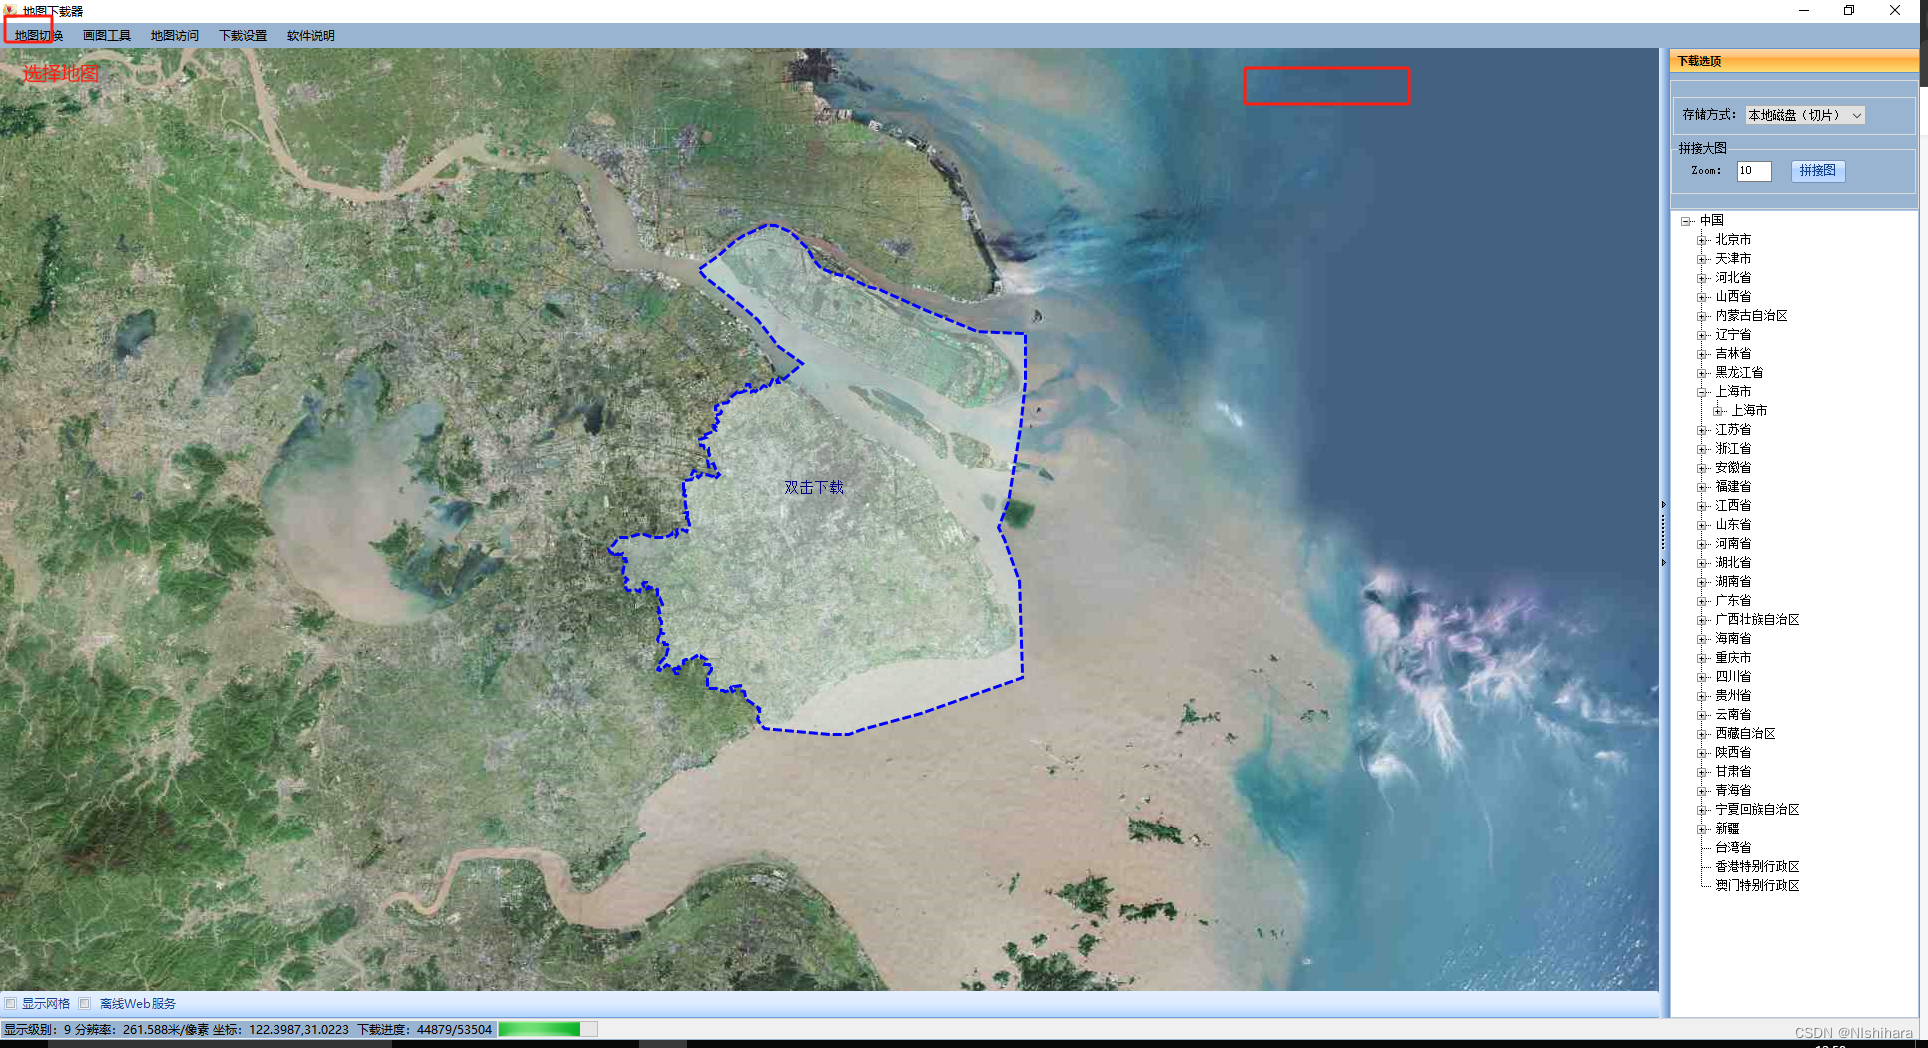Open the 下载设置 menu
This screenshot has height=1048, width=1928.
point(243,36)
